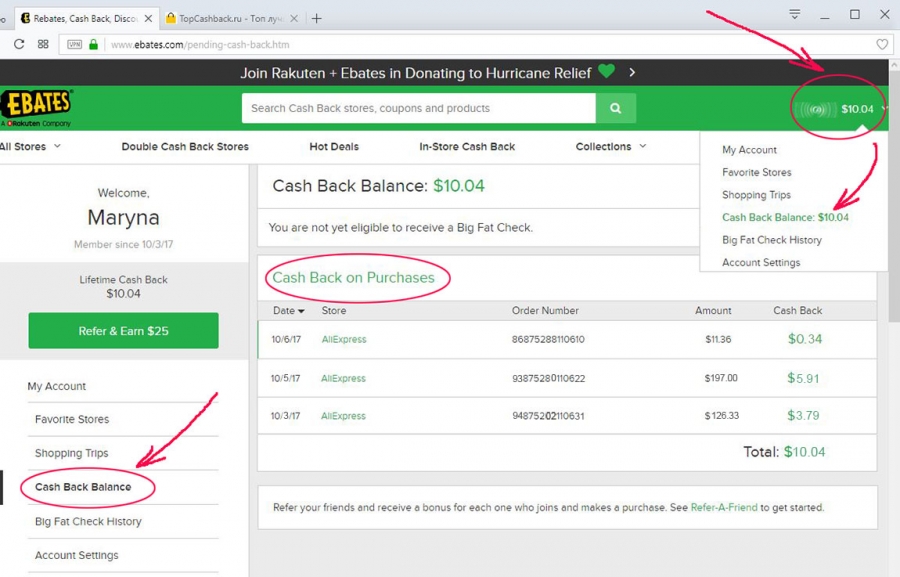Image resolution: width=900 pixels, height=577 pixels.
Task: Click the green heart in the banner
Action: pos(606,71)
